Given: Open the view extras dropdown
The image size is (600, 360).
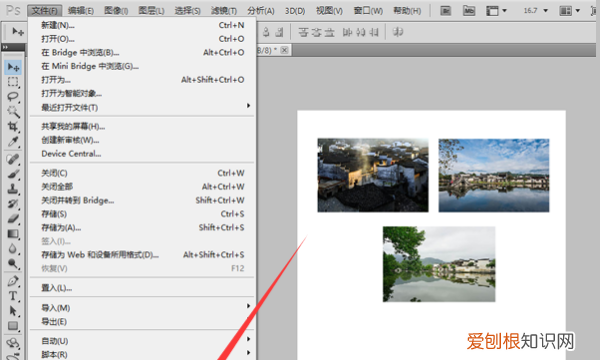Looking at the screenshot, I should coord(497,11).
